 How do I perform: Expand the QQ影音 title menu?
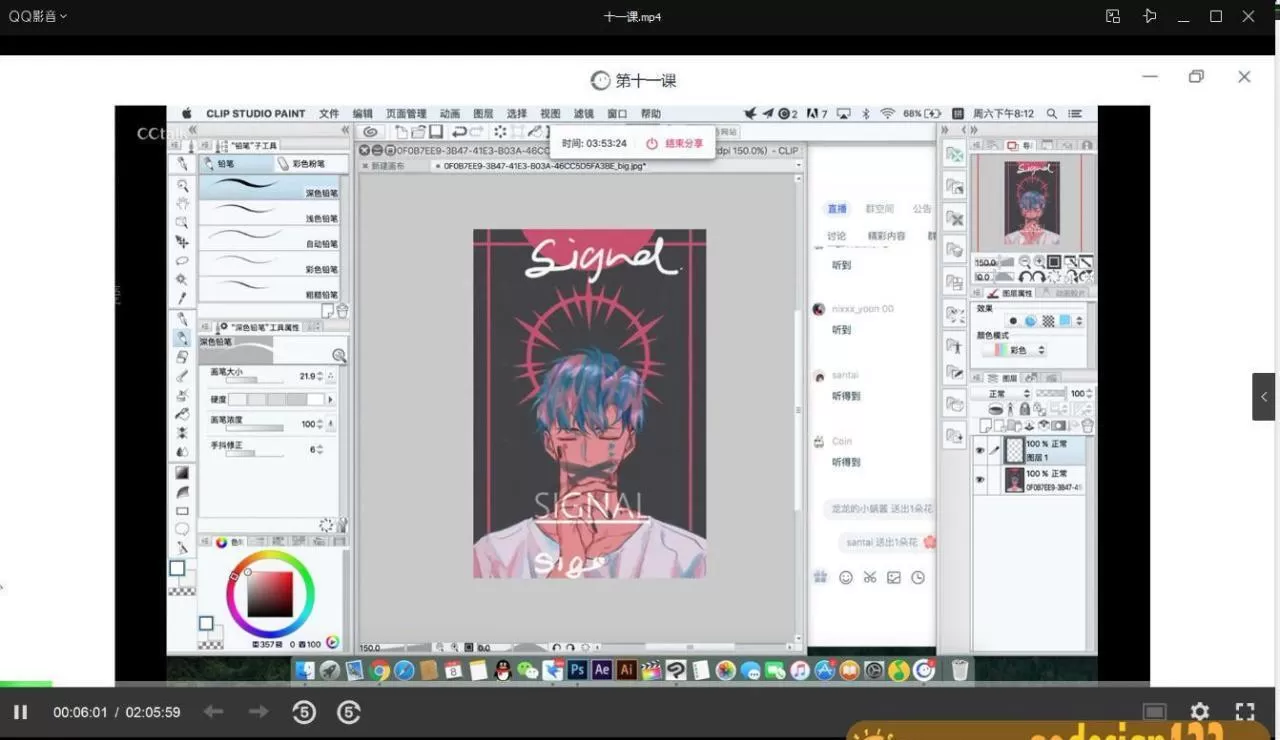38,16
